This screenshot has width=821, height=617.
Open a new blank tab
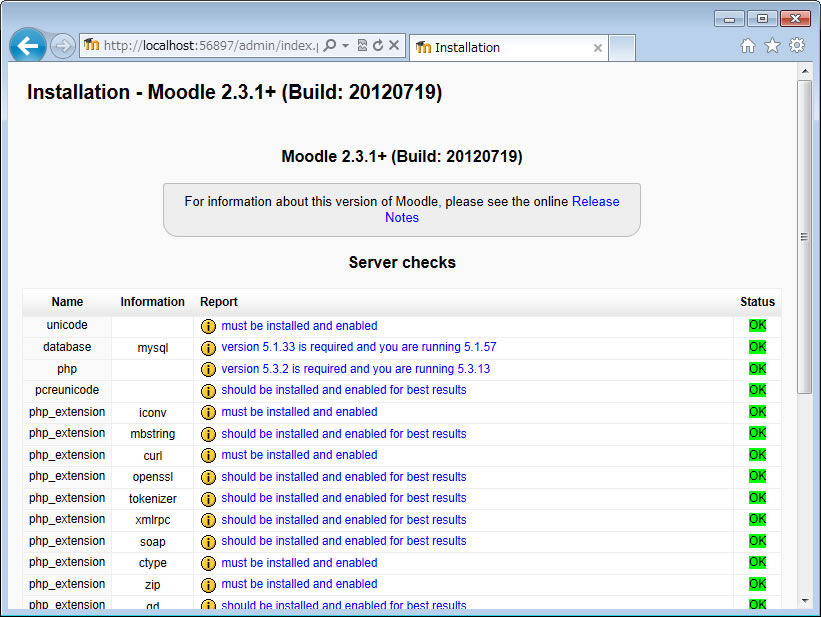point(621,47)
